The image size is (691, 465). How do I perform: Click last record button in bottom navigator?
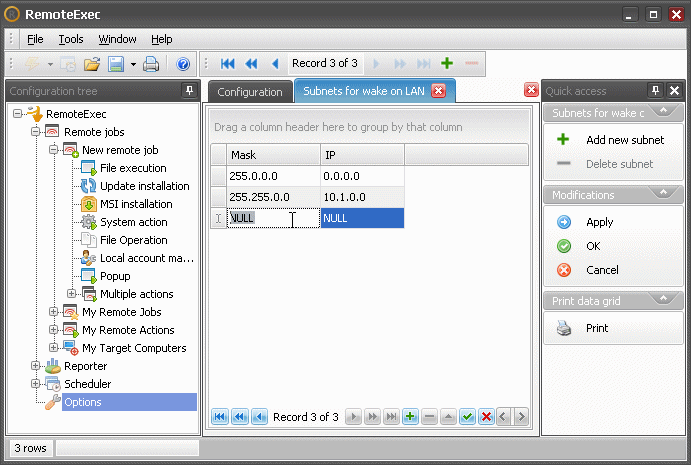point(391,417)
